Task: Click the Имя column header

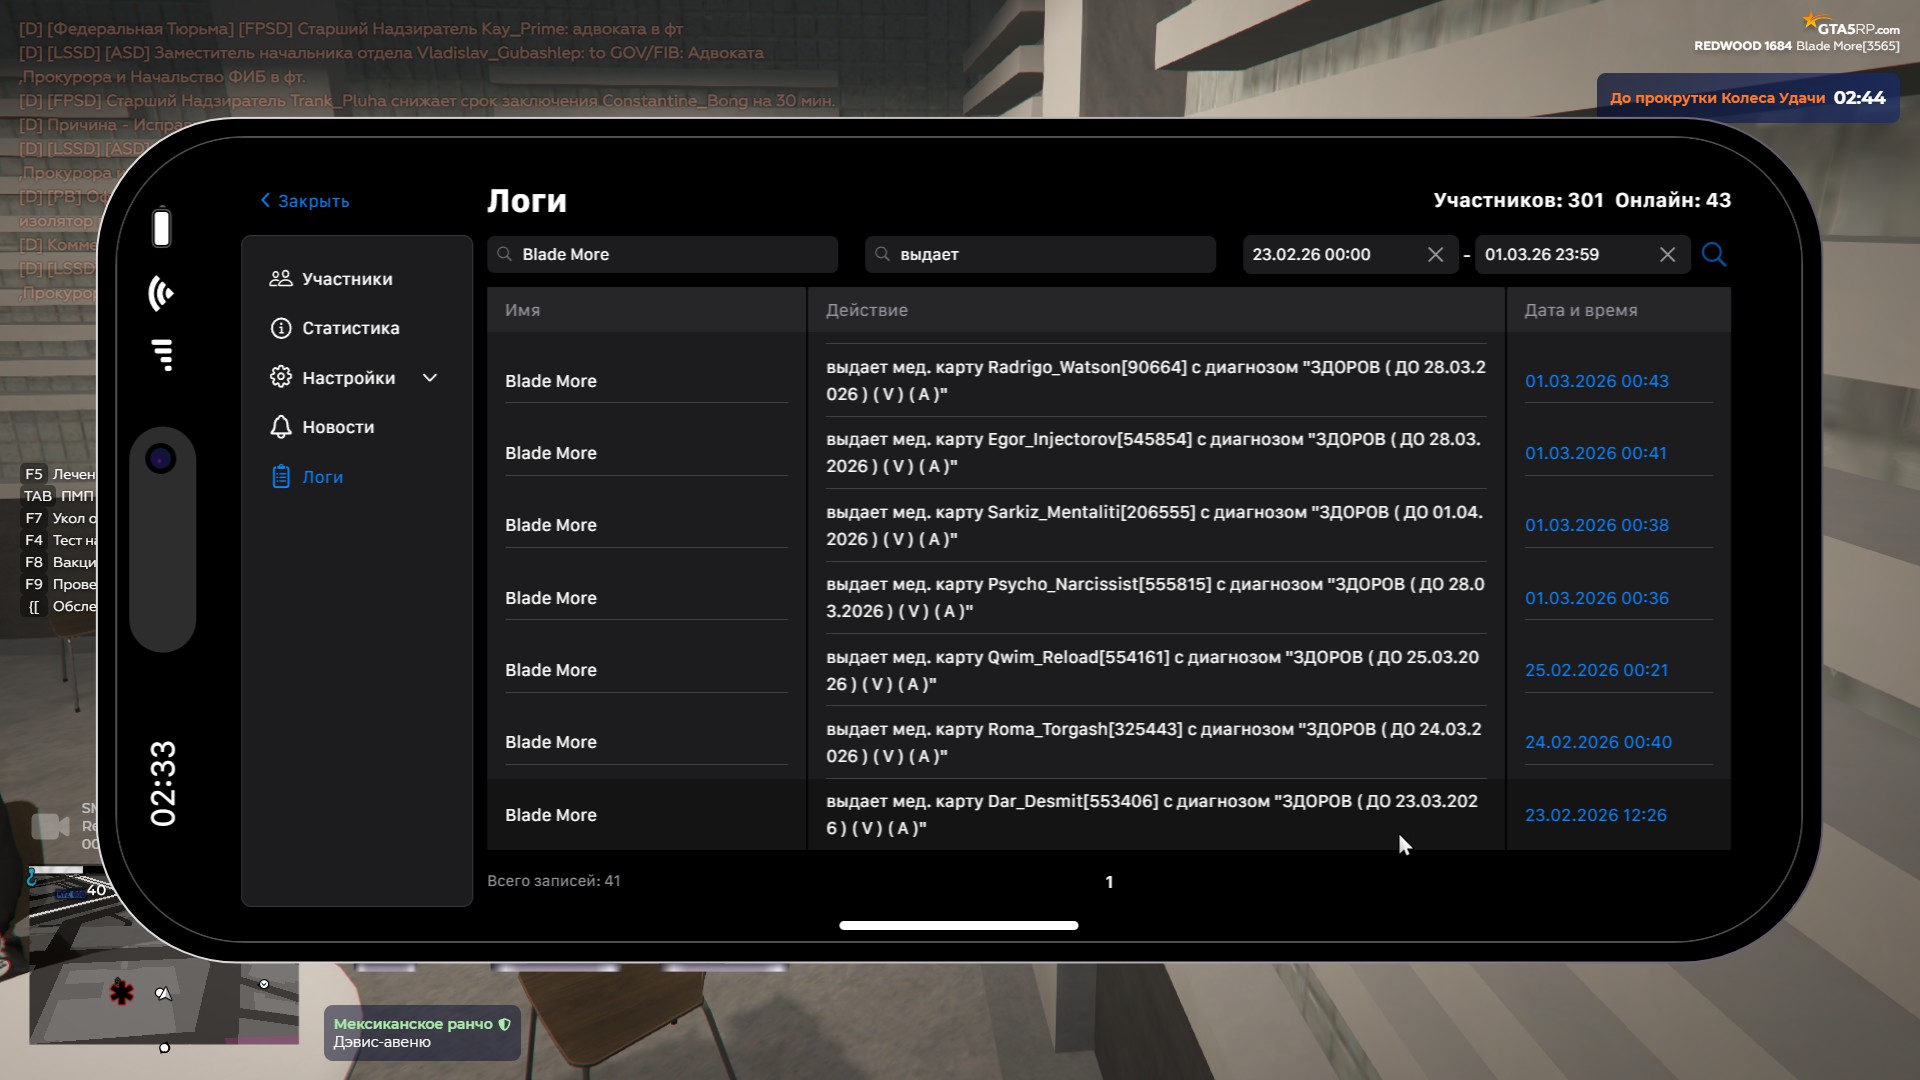Action: coord(523,310)
